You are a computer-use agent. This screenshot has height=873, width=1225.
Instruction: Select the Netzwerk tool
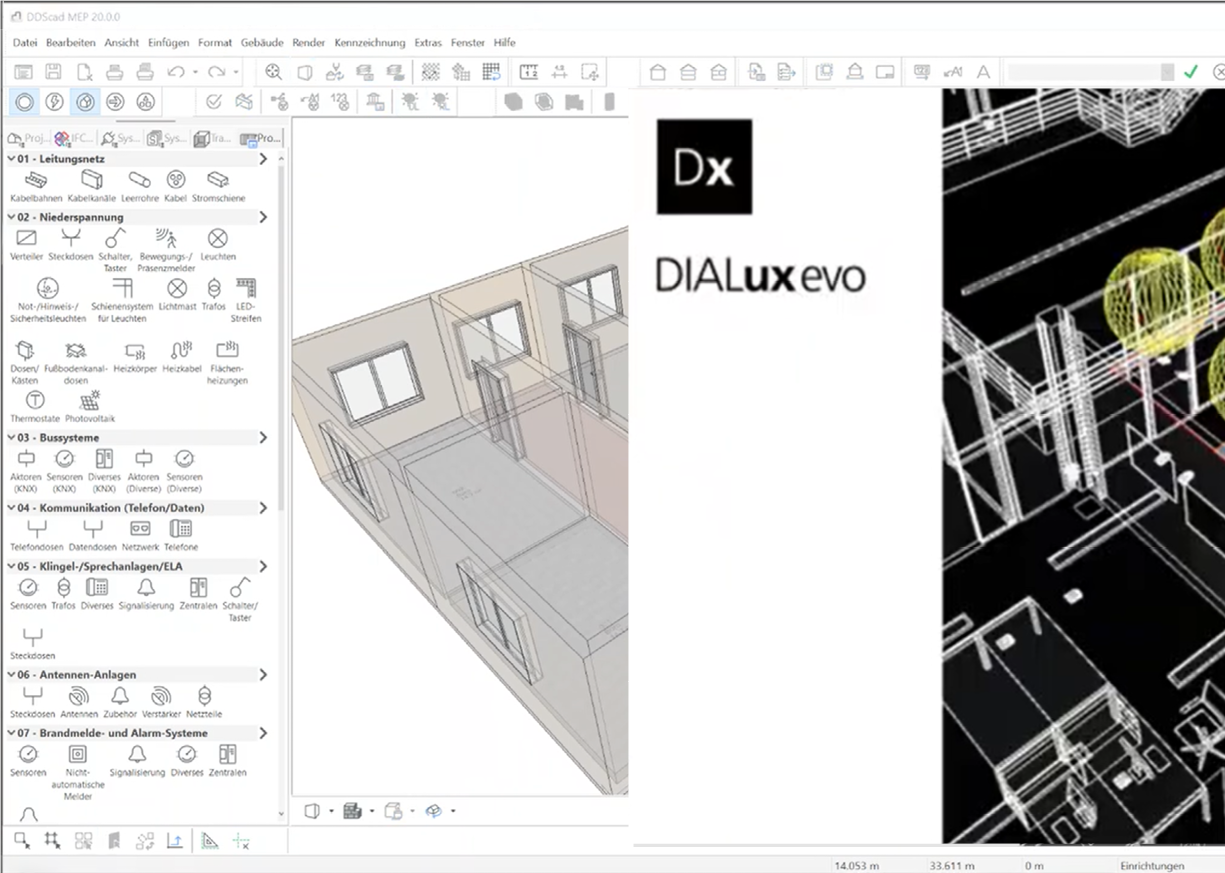click(140, 535)
